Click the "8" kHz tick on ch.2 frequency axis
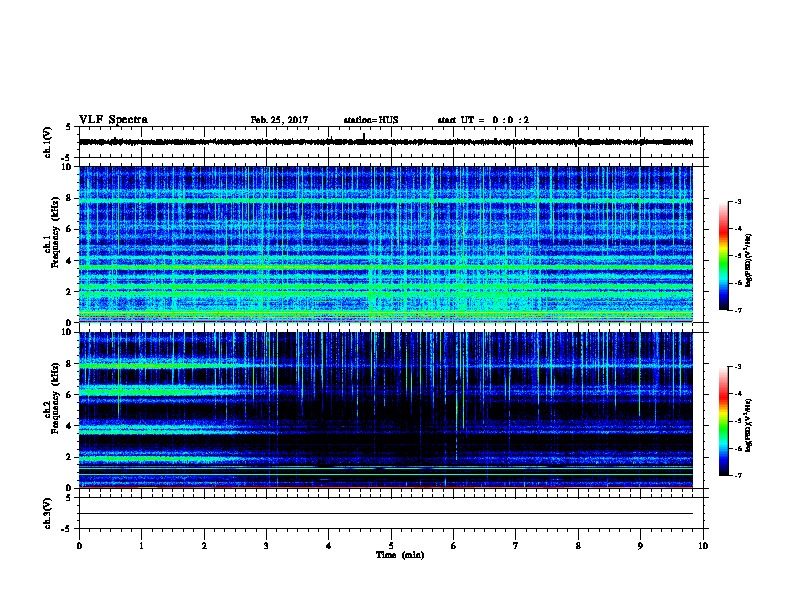This screenshot has width=792, height=612. (x=69, y=364)
